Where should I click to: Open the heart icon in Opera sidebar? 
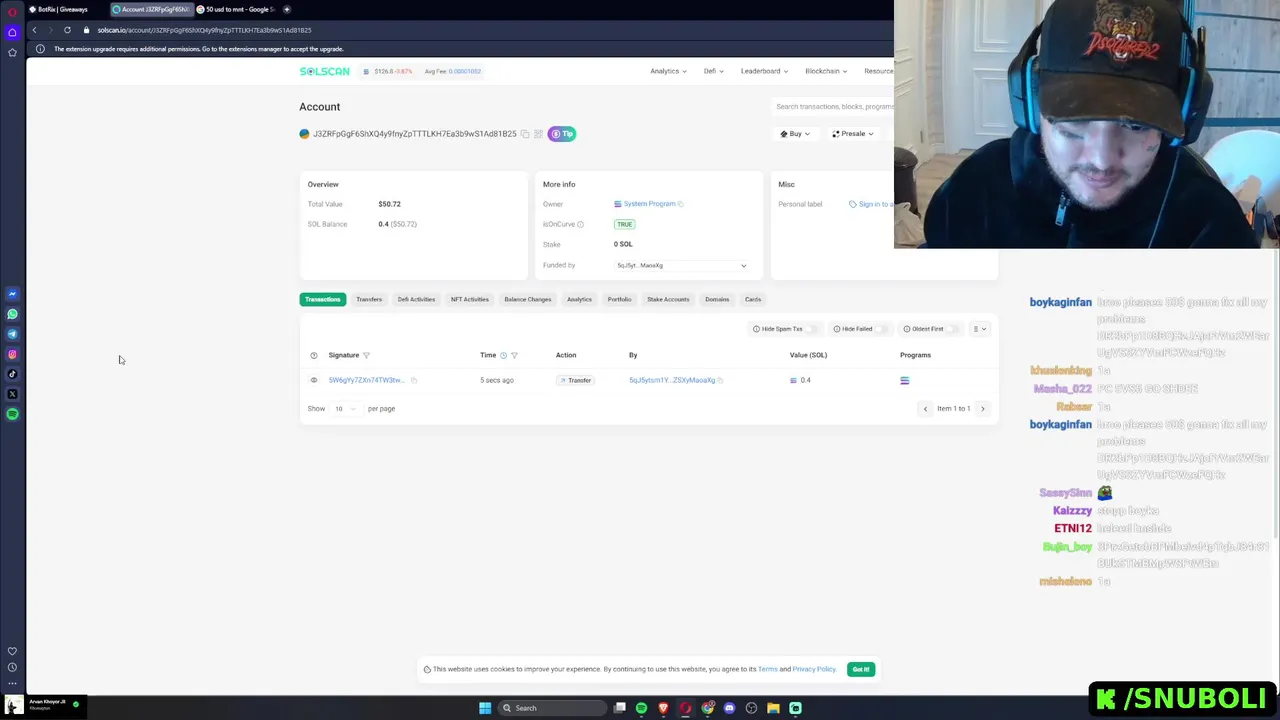tap(12, 651)
